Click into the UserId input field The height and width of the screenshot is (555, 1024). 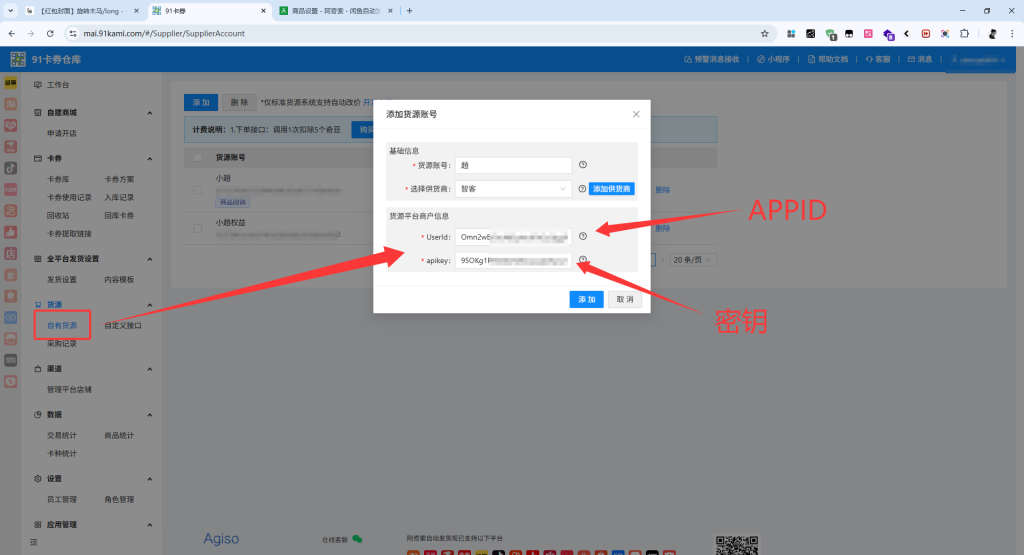(513, 237)
